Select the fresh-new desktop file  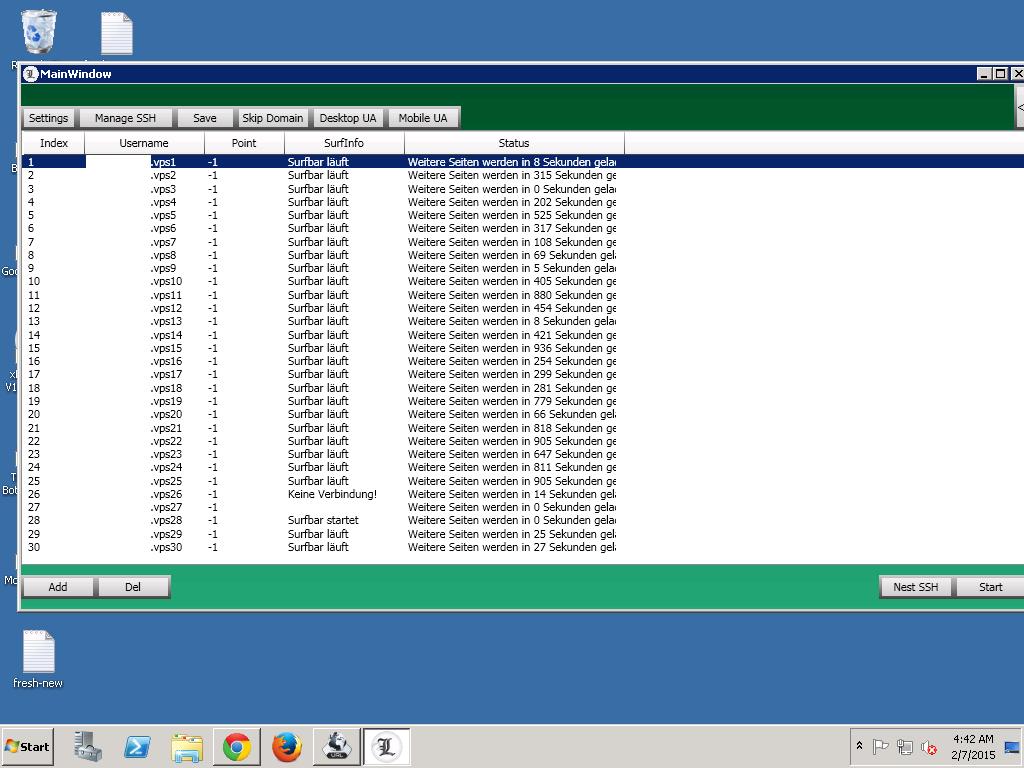click(38, 660)
